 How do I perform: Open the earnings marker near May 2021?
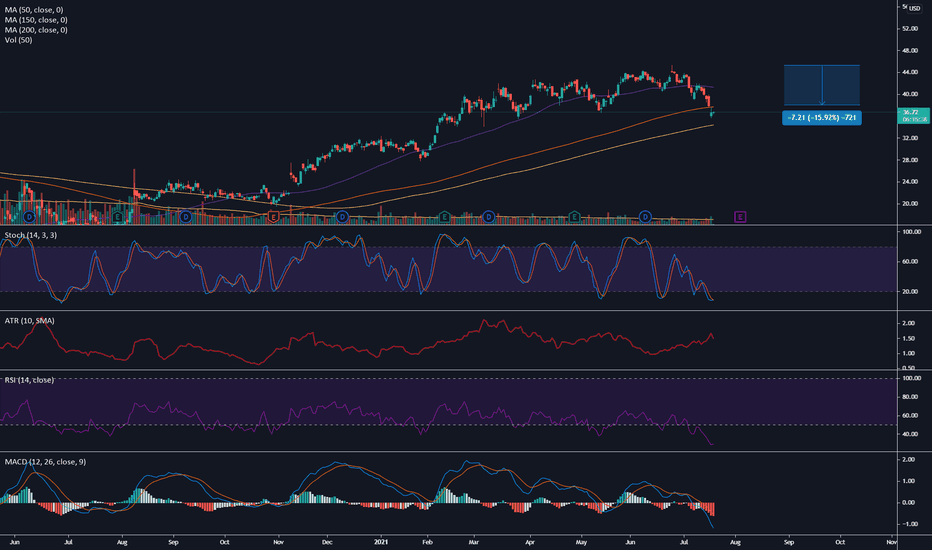point(574,217)
